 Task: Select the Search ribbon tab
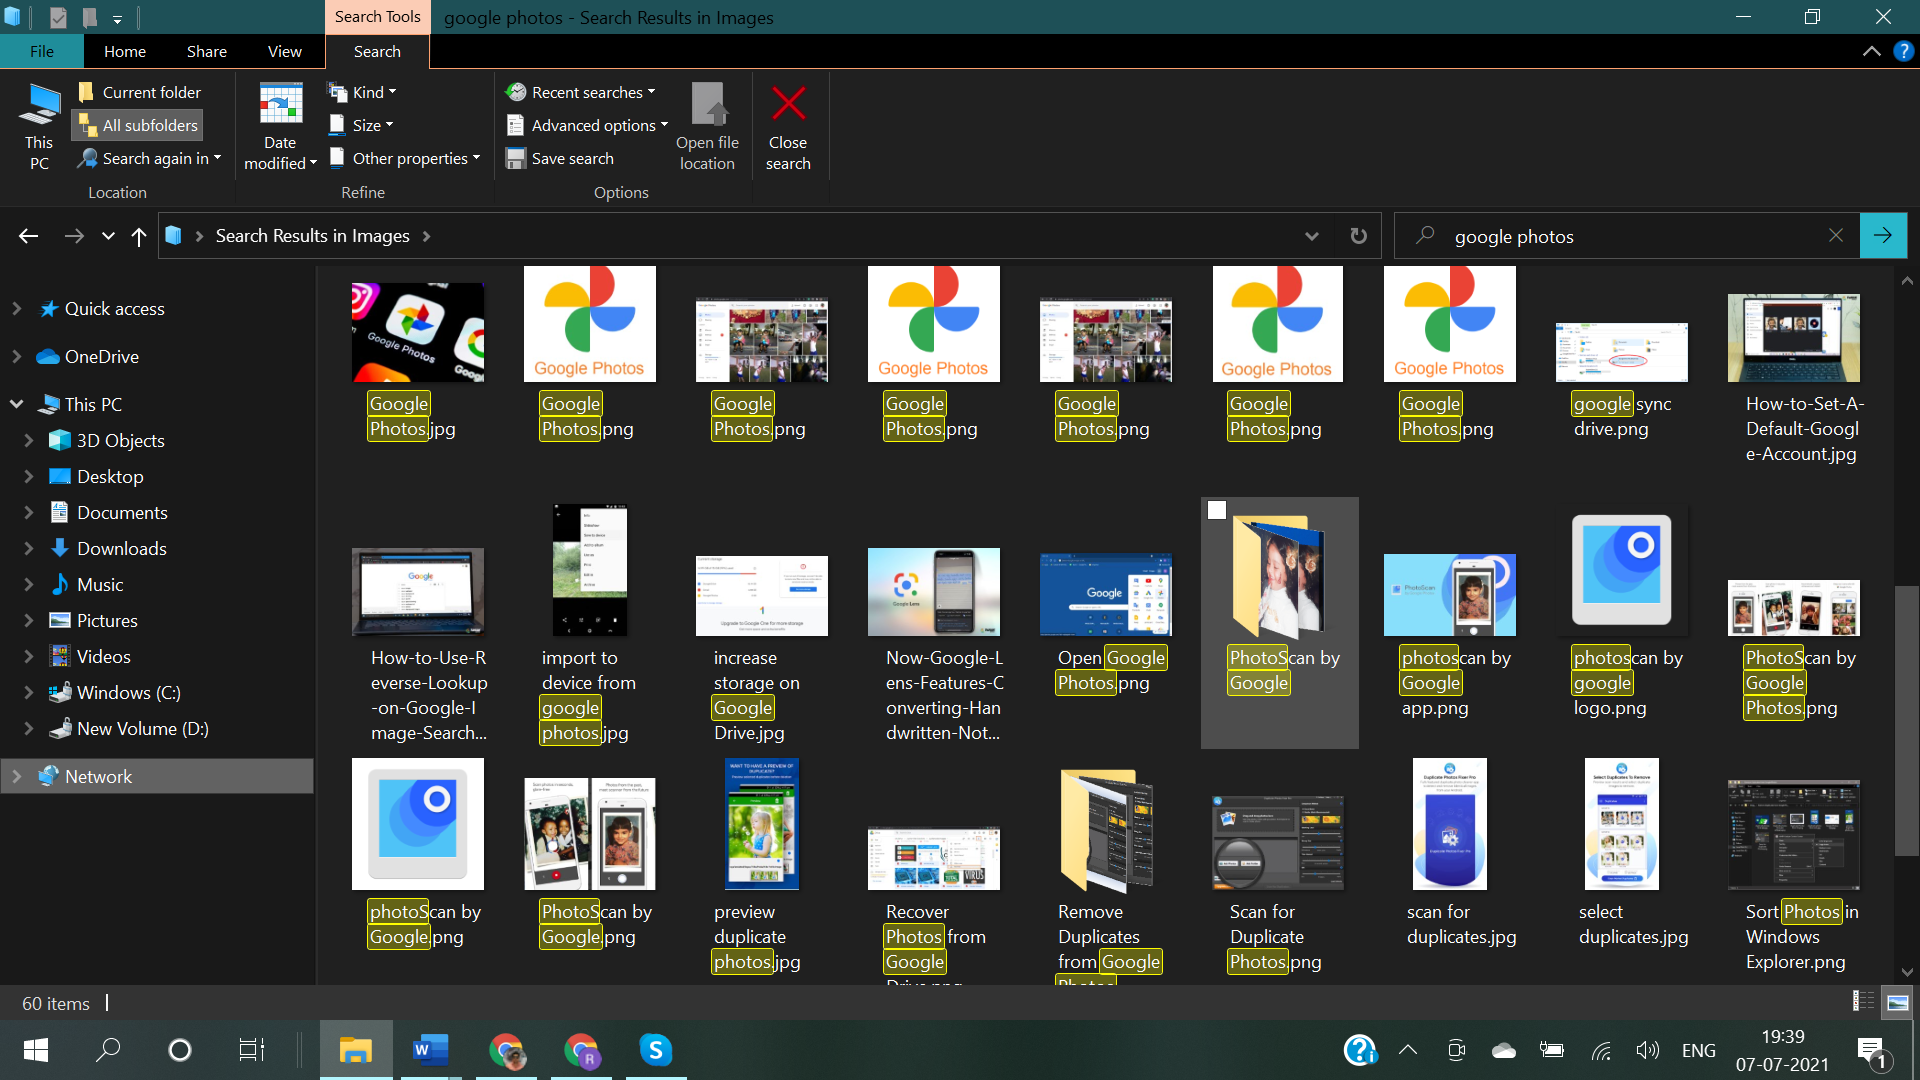pyautogui.click(x=377, y=51)
